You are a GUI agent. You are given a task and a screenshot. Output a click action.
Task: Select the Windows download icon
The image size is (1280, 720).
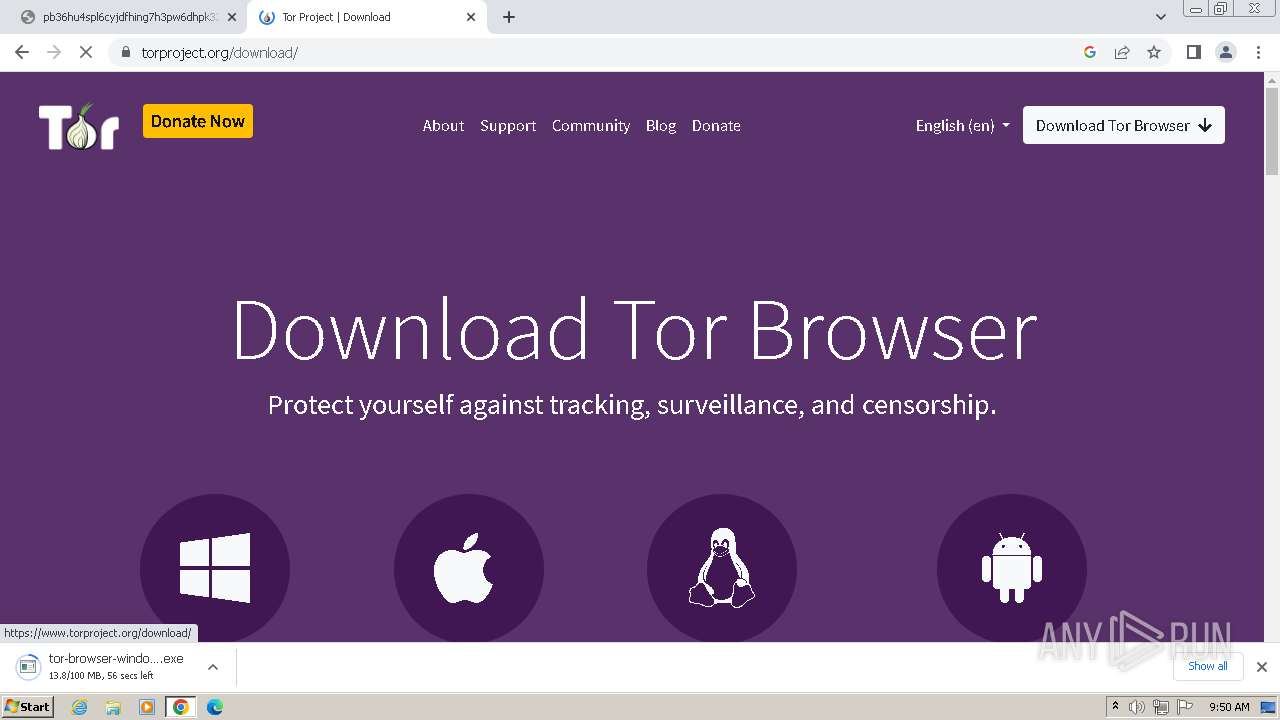coord(215,568)
